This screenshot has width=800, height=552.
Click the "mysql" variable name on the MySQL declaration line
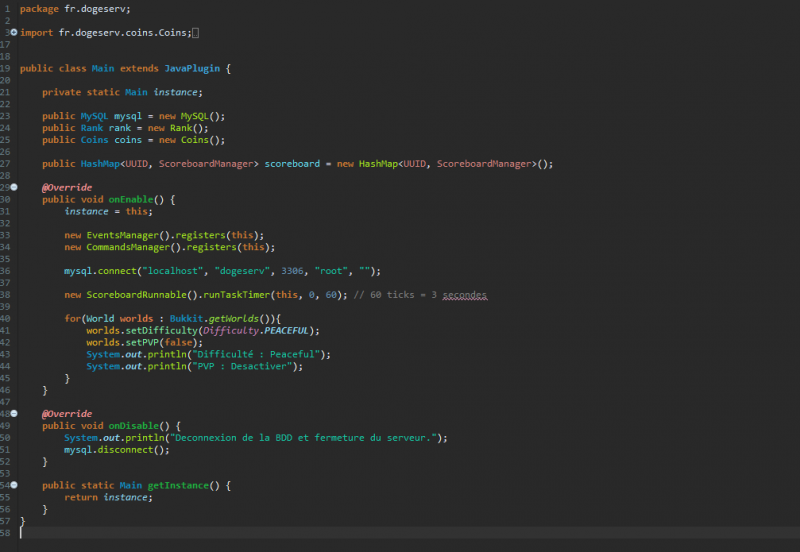pos(128,116)
